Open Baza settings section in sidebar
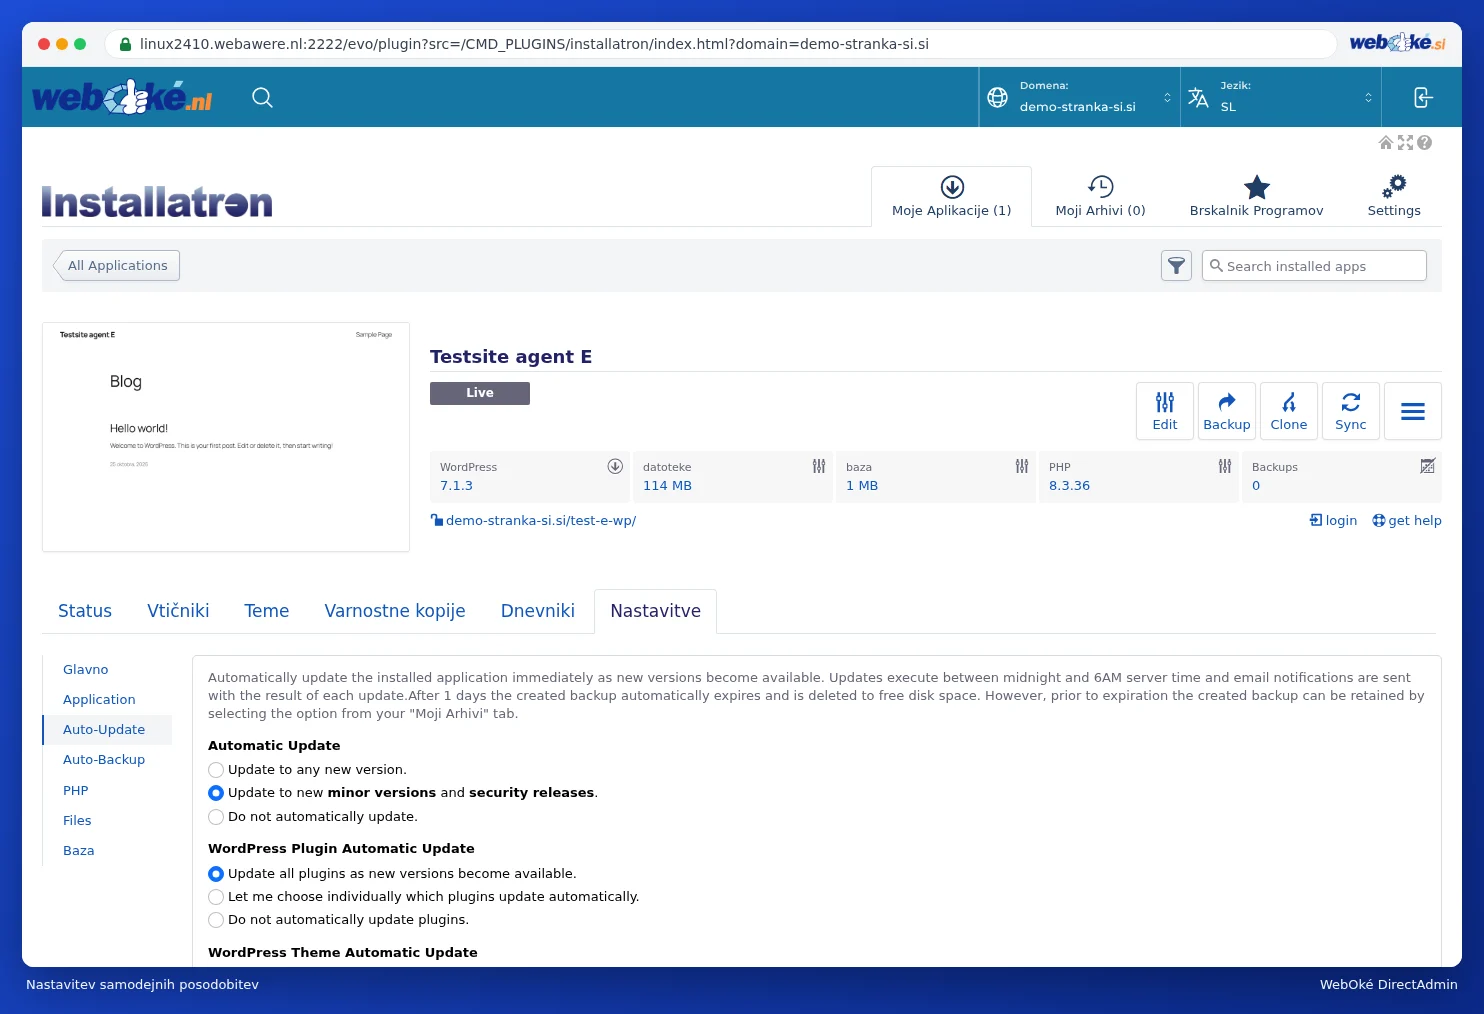 click(79, 850)
